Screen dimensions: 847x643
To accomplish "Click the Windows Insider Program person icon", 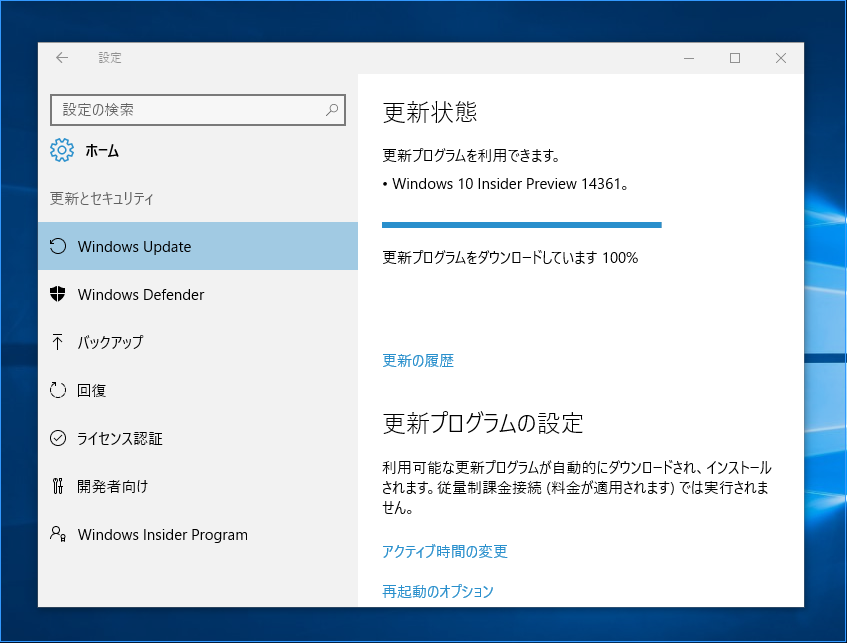I will point(58,534).
